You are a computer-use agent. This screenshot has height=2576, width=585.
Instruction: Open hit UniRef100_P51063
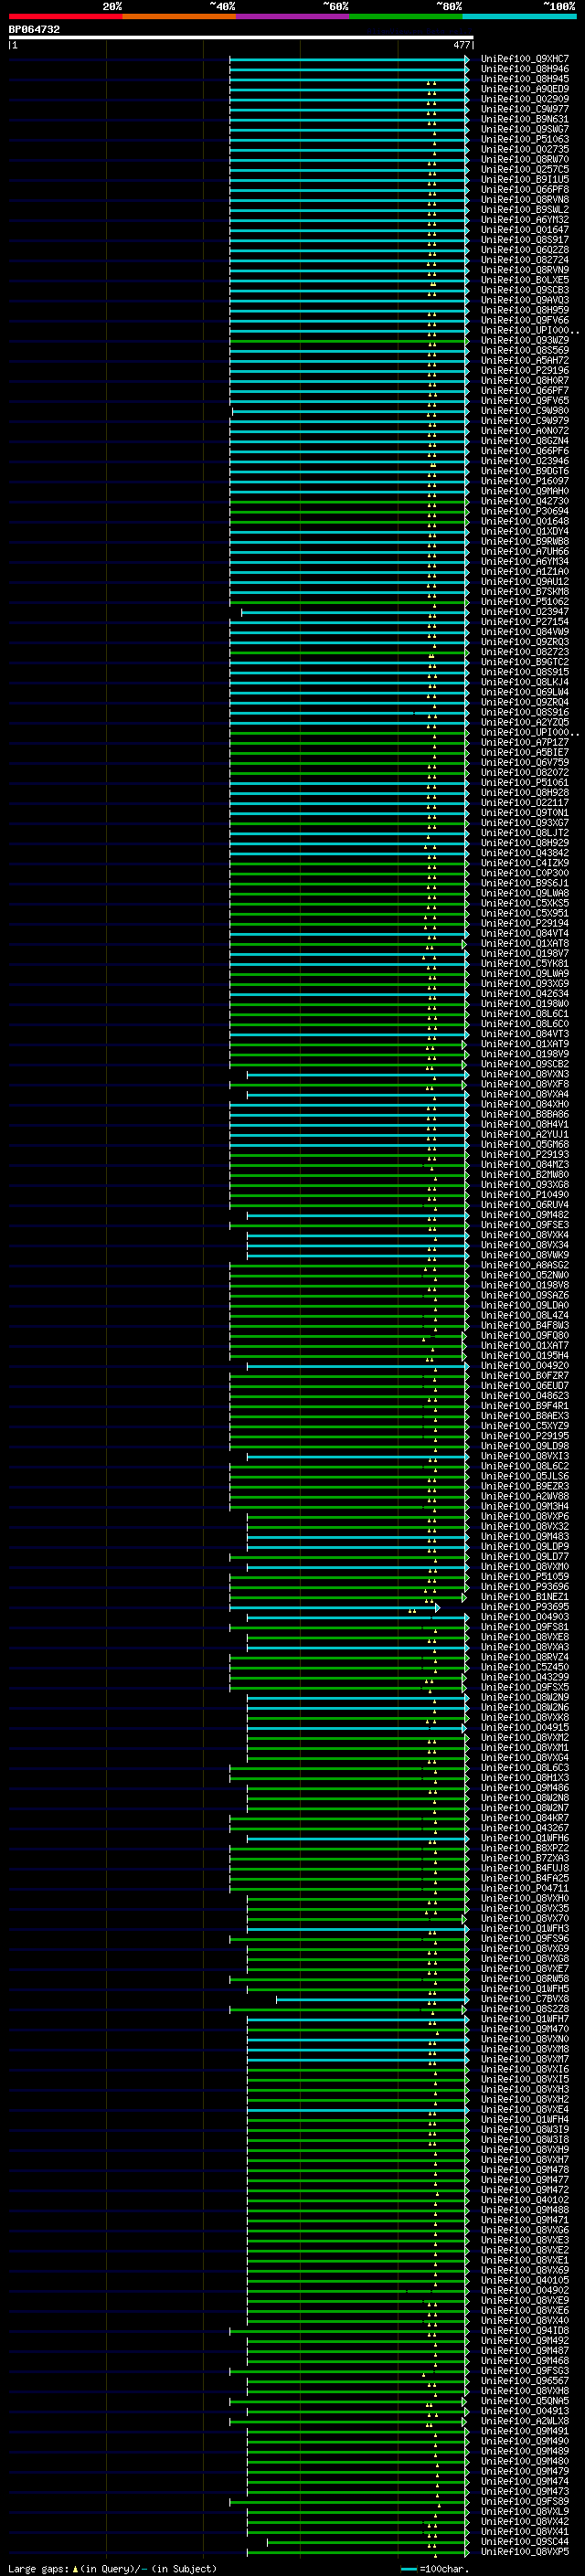(x=524, y=139)
